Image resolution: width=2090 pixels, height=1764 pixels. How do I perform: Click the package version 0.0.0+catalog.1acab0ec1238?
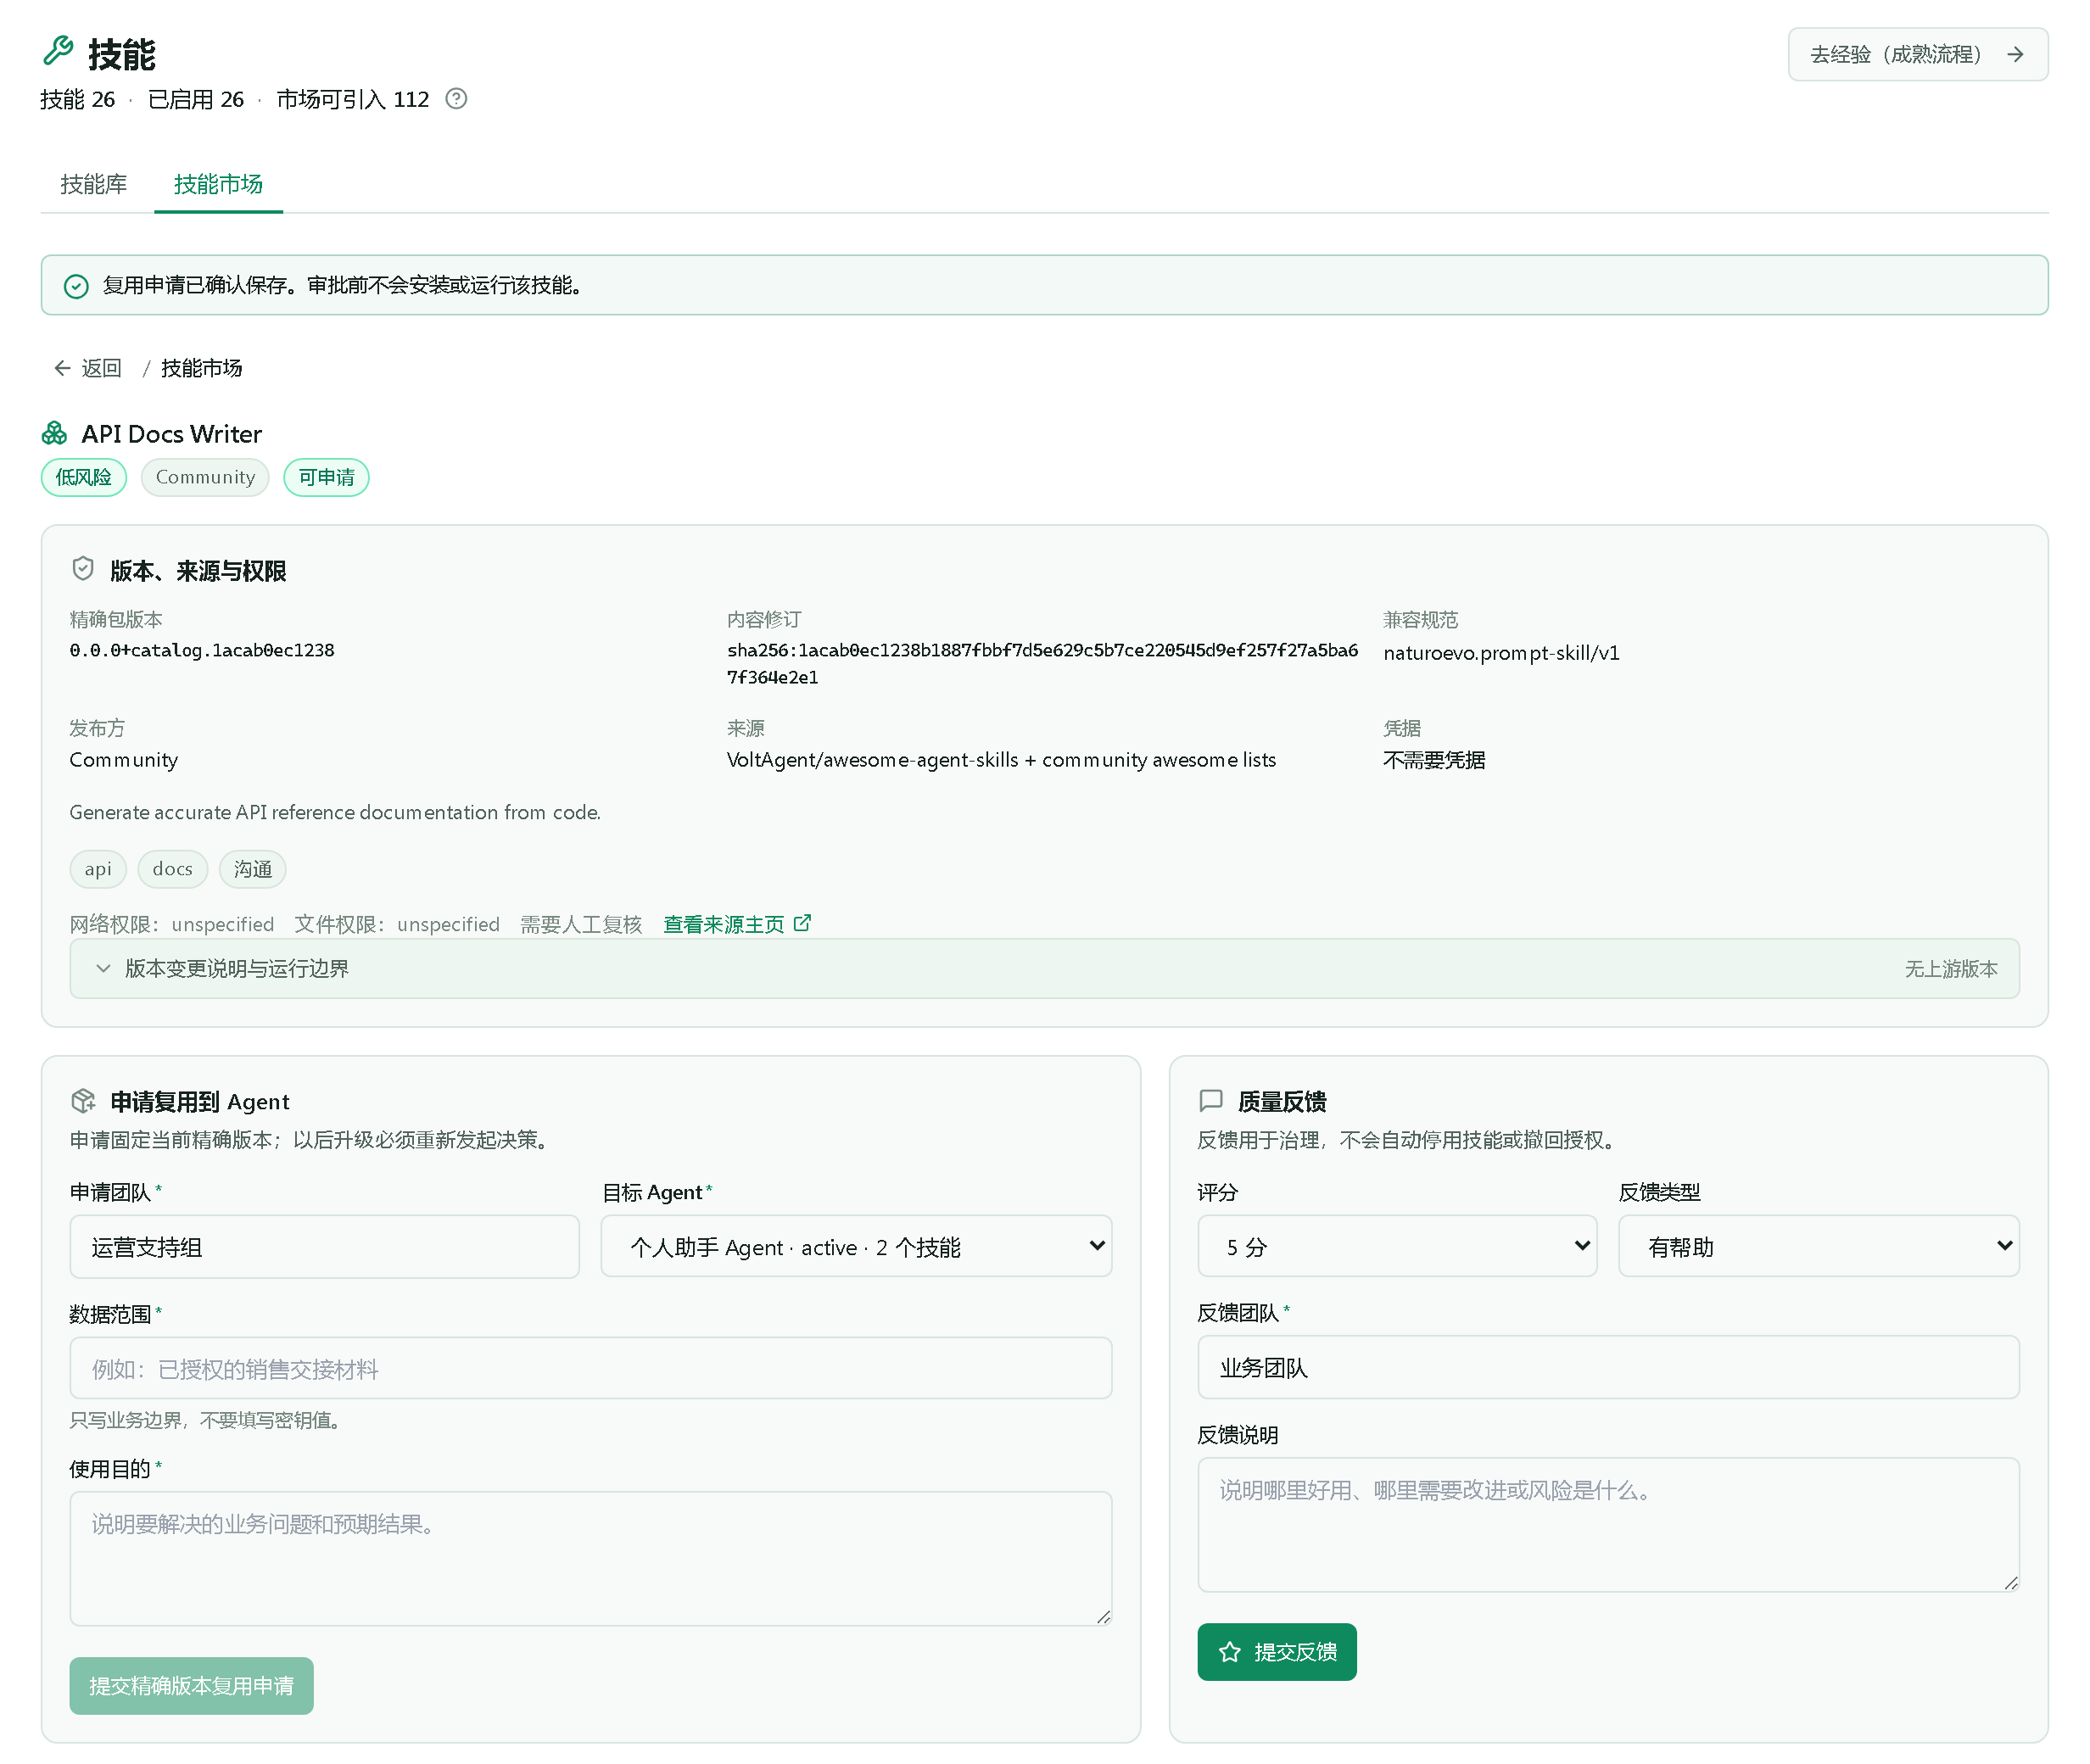tap(202, 650)
